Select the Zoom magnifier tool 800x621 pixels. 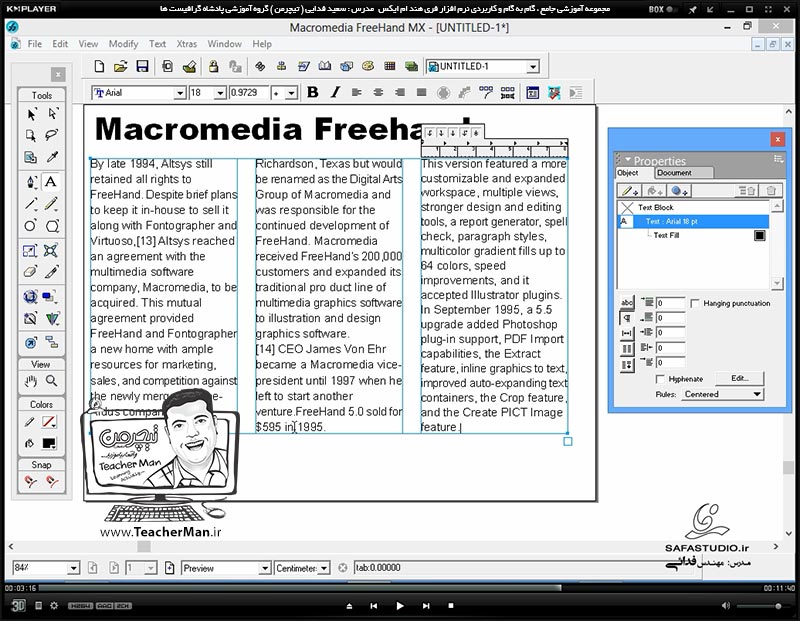point(52,381)
